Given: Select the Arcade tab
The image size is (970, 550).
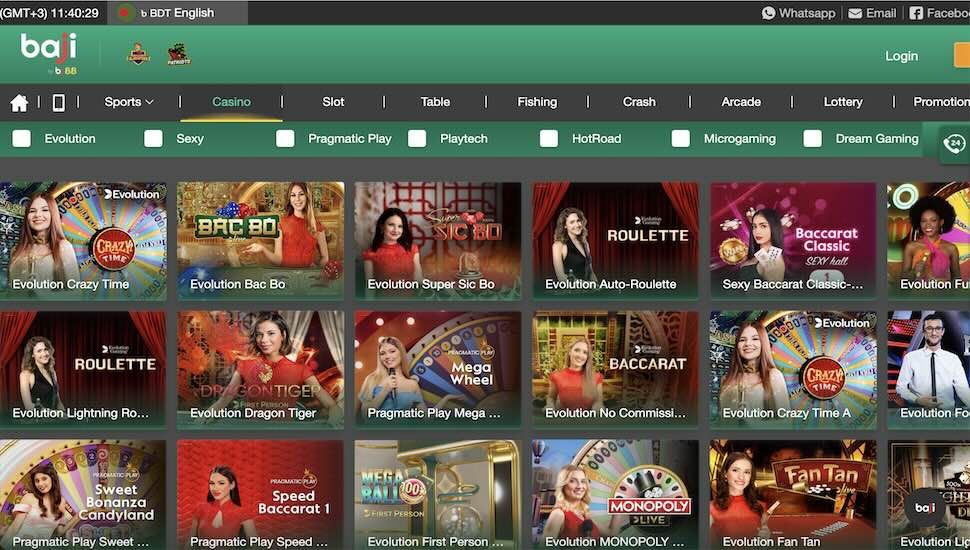Looking at the screenshot, I should pyautogui.click(x=741, y=102).
